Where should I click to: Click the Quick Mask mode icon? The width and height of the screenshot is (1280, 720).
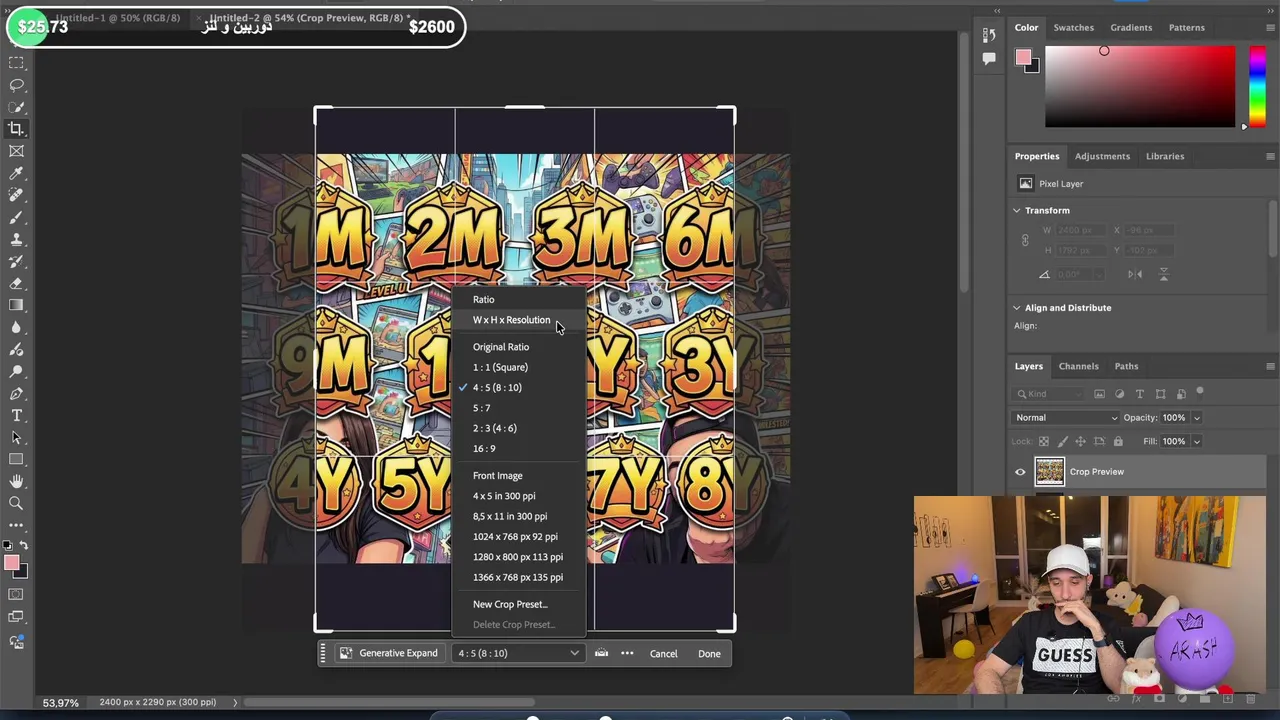pyautogui.click(x=16, y=595)
